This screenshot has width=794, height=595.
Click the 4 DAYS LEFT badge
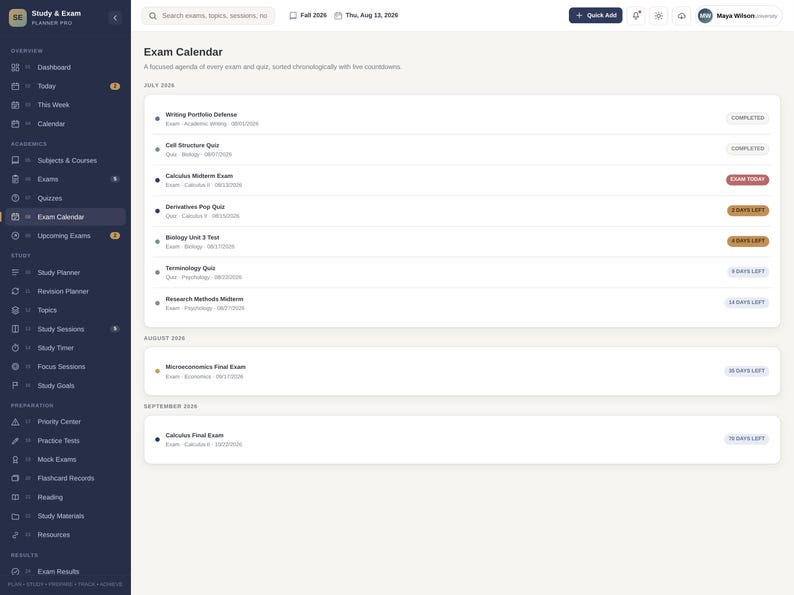pyautogui.click(x=748, y=241)
